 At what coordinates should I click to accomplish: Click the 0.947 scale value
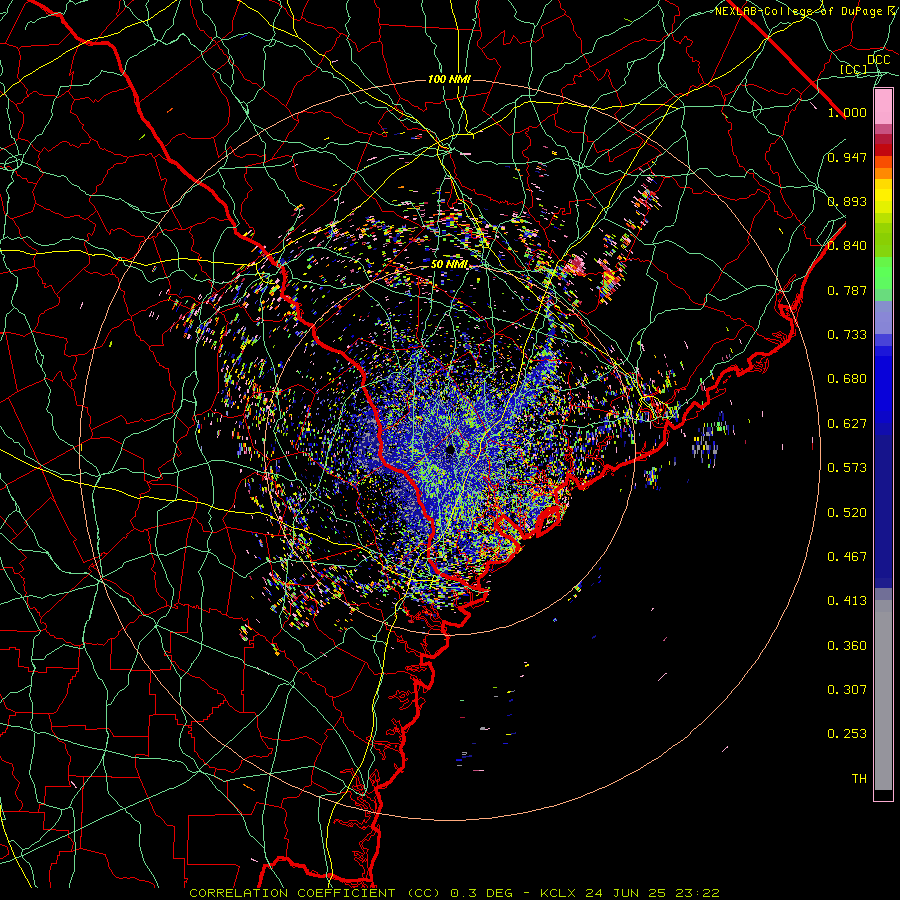847,157
